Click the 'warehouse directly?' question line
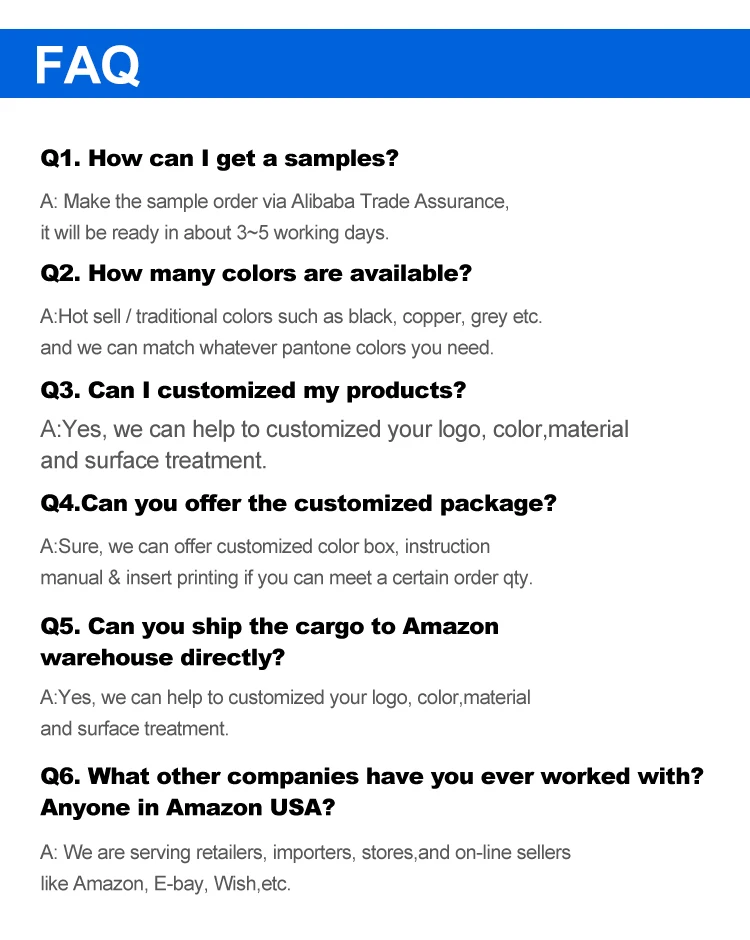 (x=162, y=658)
